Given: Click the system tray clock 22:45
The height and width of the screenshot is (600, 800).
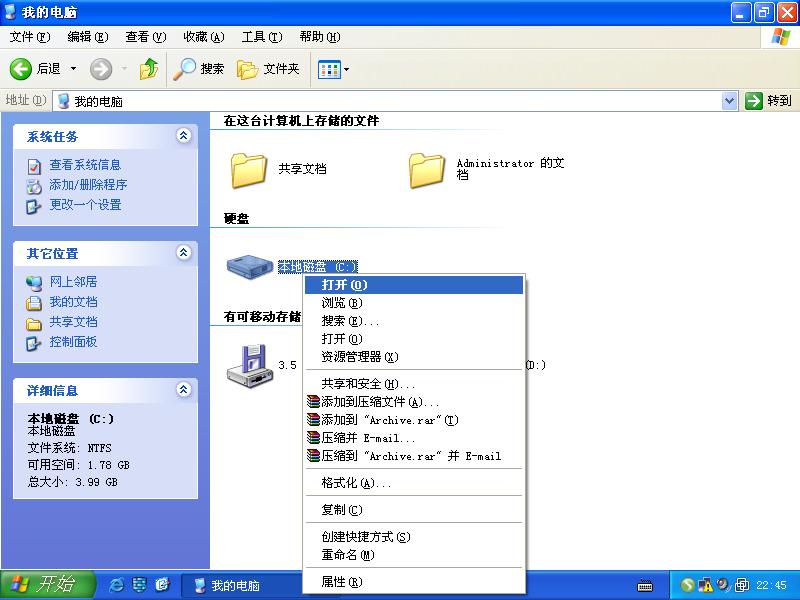Looking at the screenshot, I should coord(771,585).
